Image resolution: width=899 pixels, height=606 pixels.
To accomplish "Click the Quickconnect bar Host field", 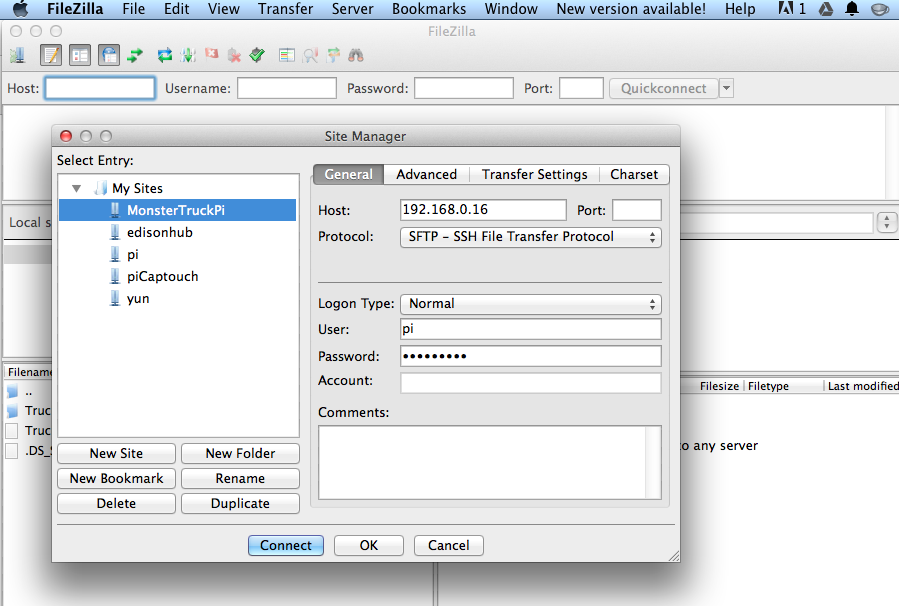I will pos(100,88).
